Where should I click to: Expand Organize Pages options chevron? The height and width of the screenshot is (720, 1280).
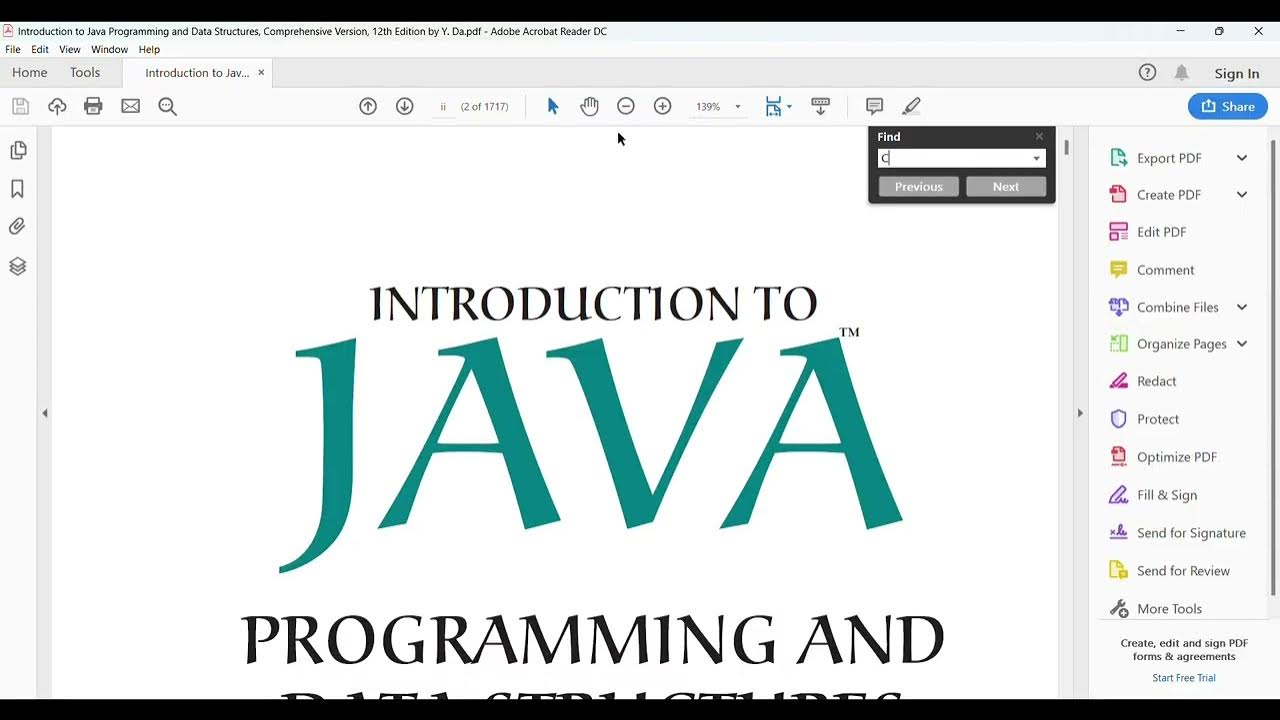click(1242, 344)
